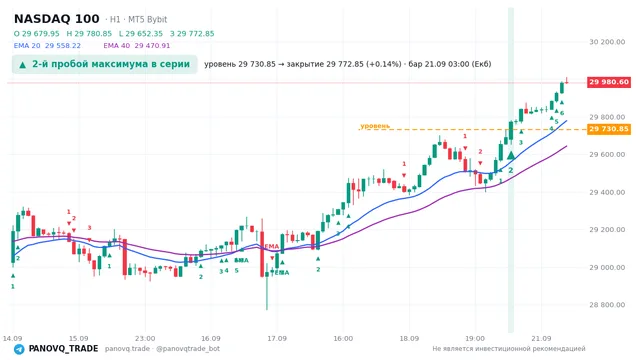
Task: Click the triangle icon in the signal badge
Action: click(x=23, y=64)
